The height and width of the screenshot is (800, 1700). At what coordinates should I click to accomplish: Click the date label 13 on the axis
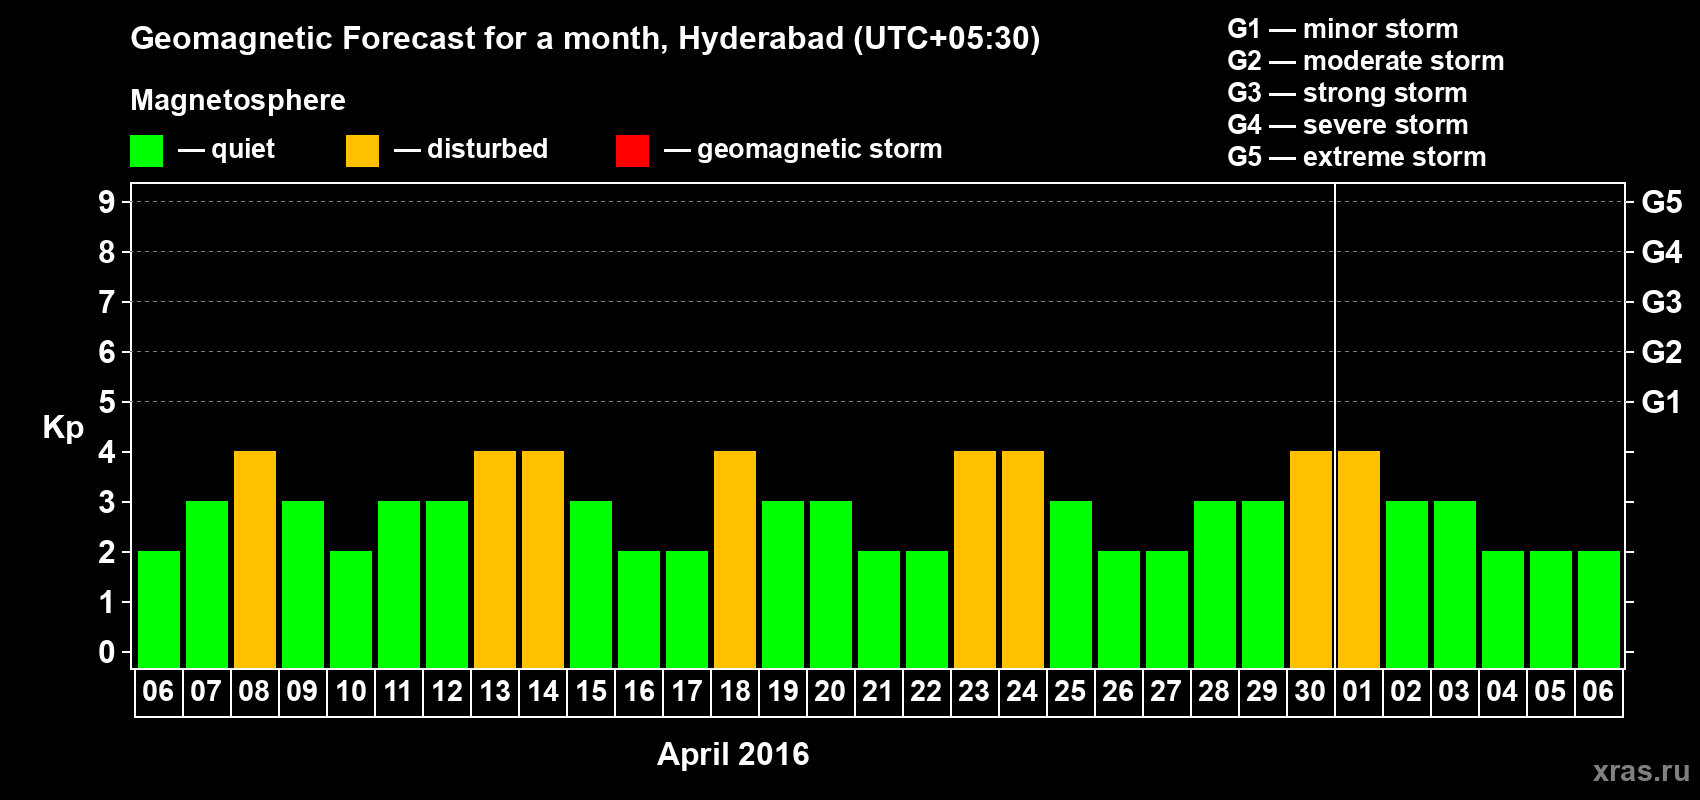click(494, 691)
